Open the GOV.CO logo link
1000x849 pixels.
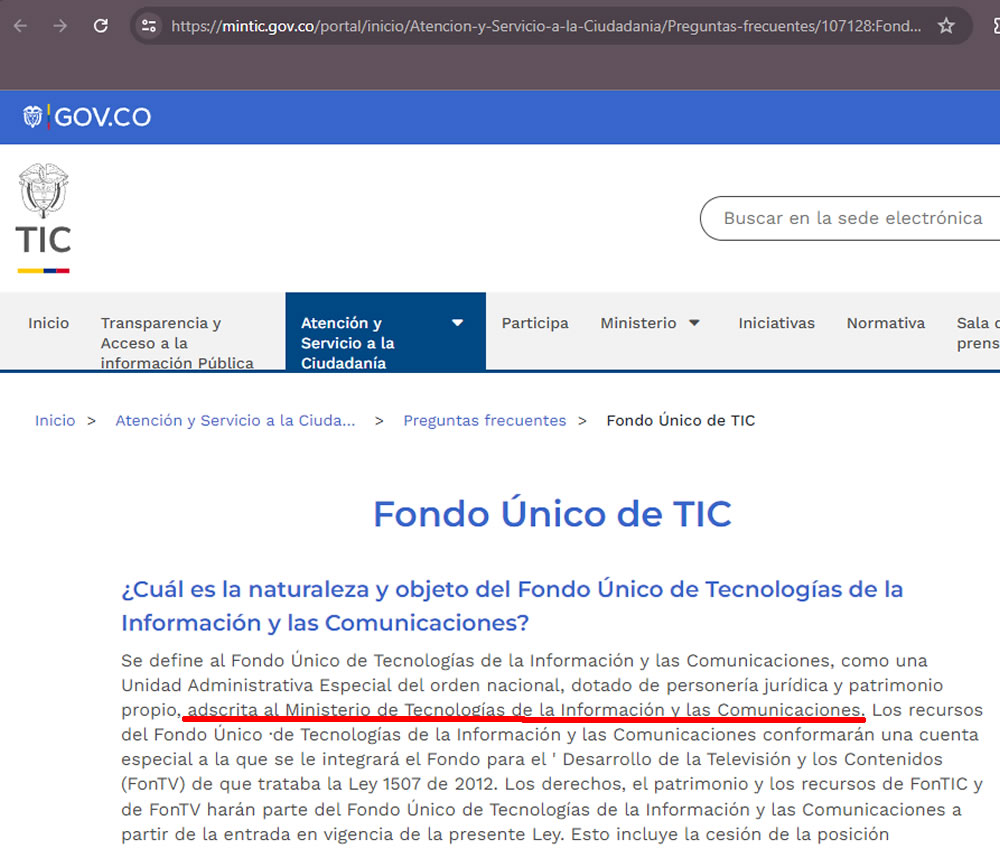(x=87, y=117)
